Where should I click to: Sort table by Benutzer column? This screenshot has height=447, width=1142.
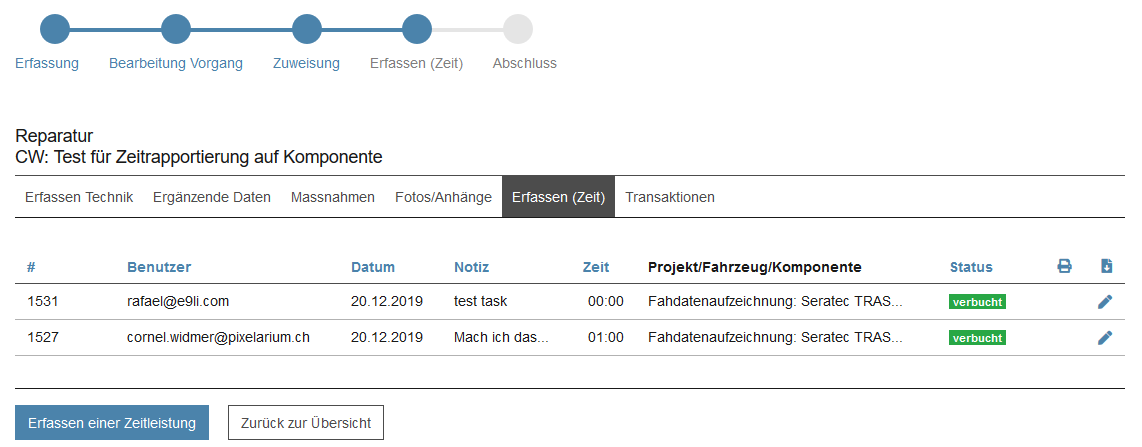159,267
